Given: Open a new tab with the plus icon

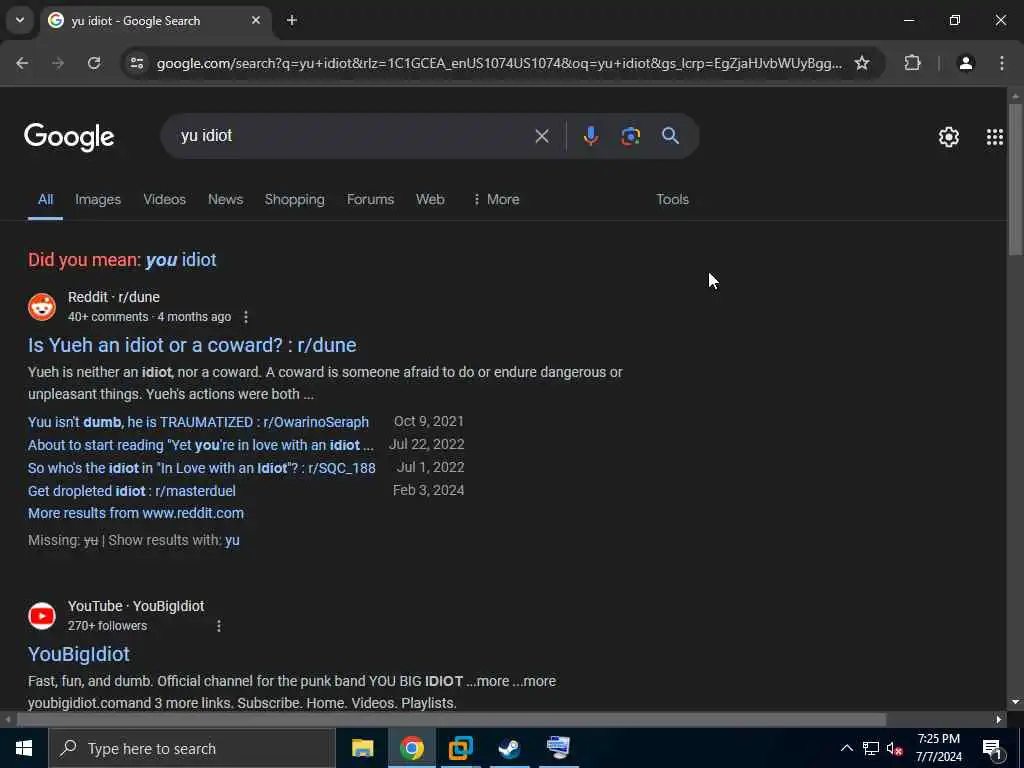Looking at the screenshot, I should point(292,20).
